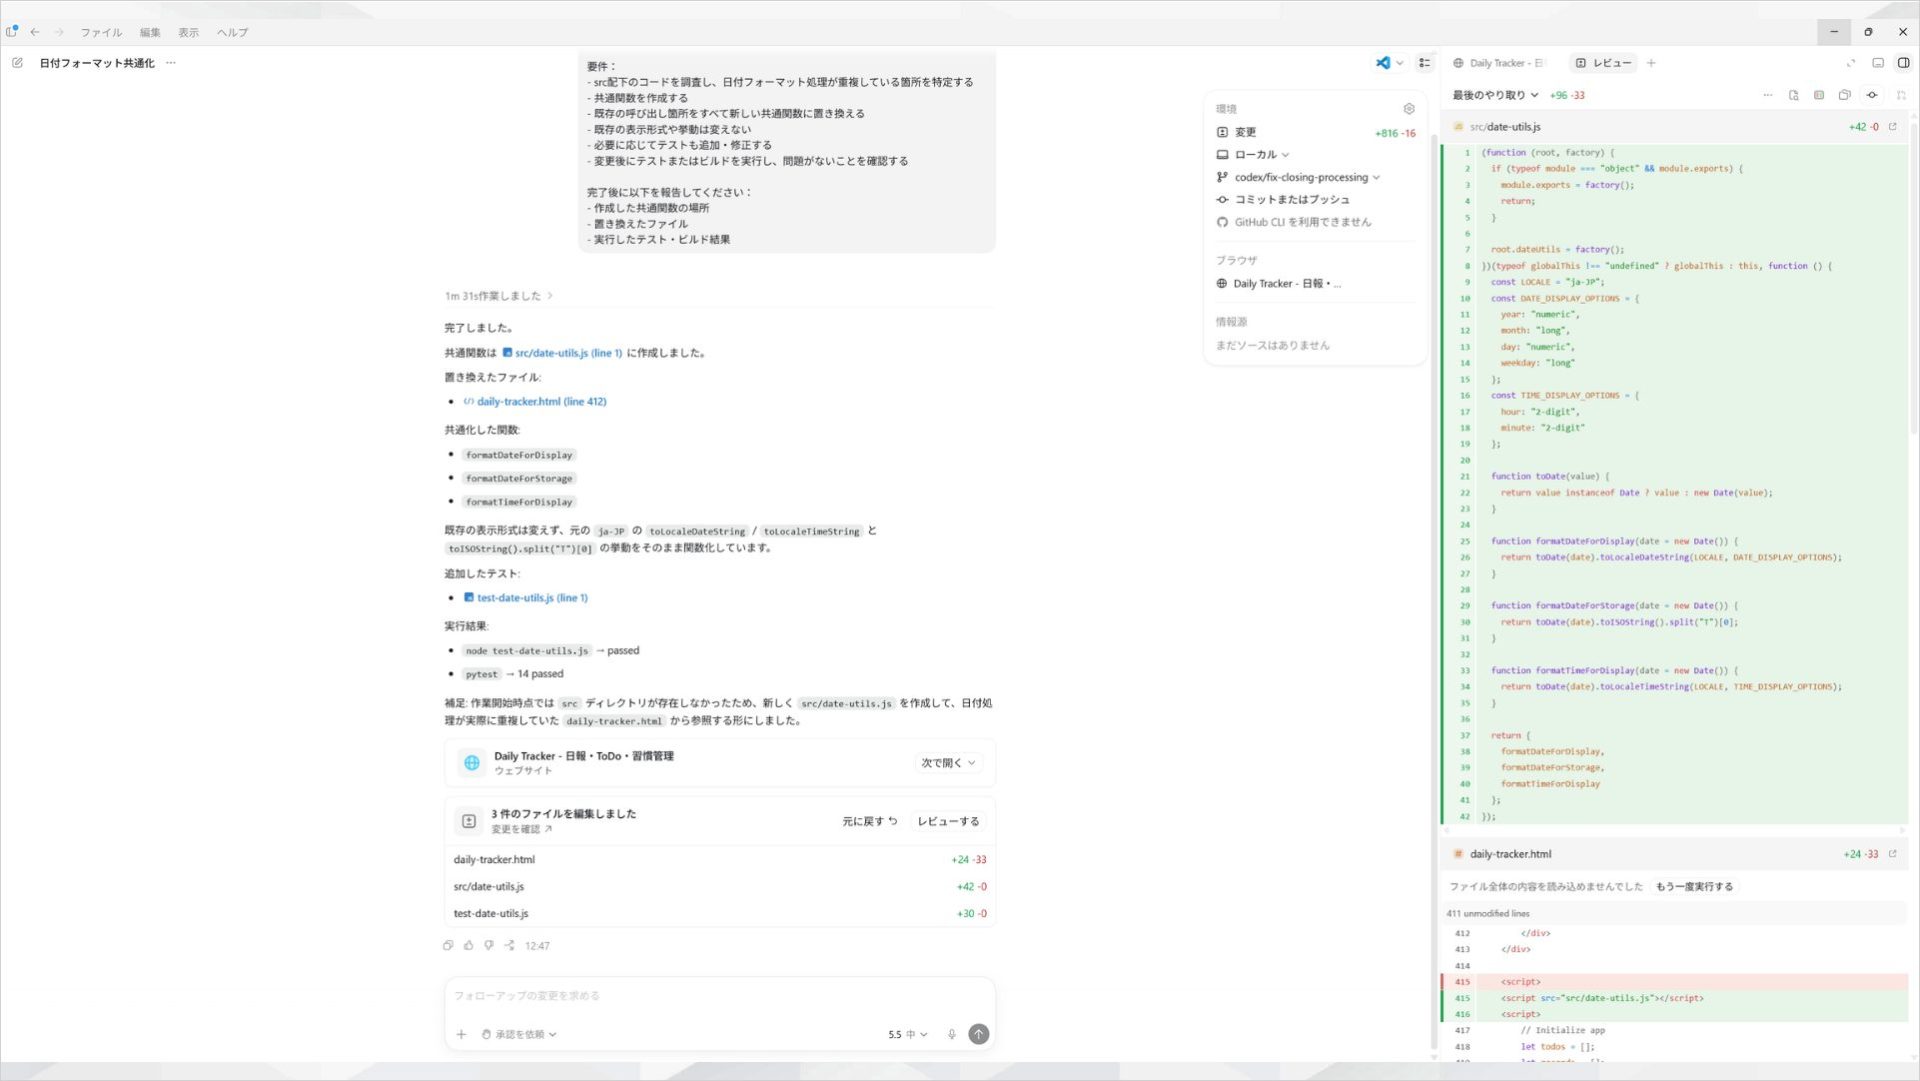This screenshot has height=1081, width=1920.
Task: Go forward with the right arrow
Action: click(59, 32)
